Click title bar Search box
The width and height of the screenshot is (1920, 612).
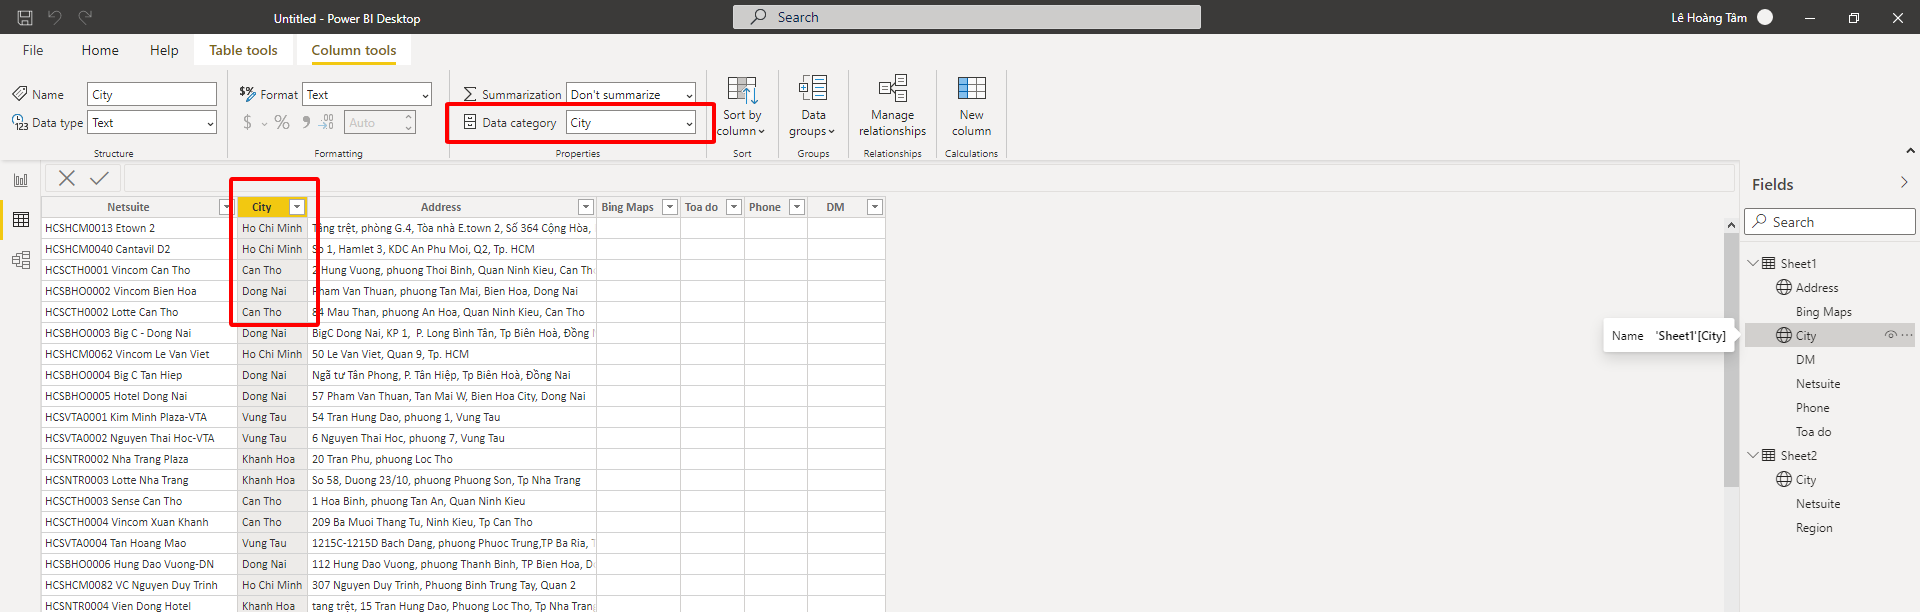pos(967,17)
